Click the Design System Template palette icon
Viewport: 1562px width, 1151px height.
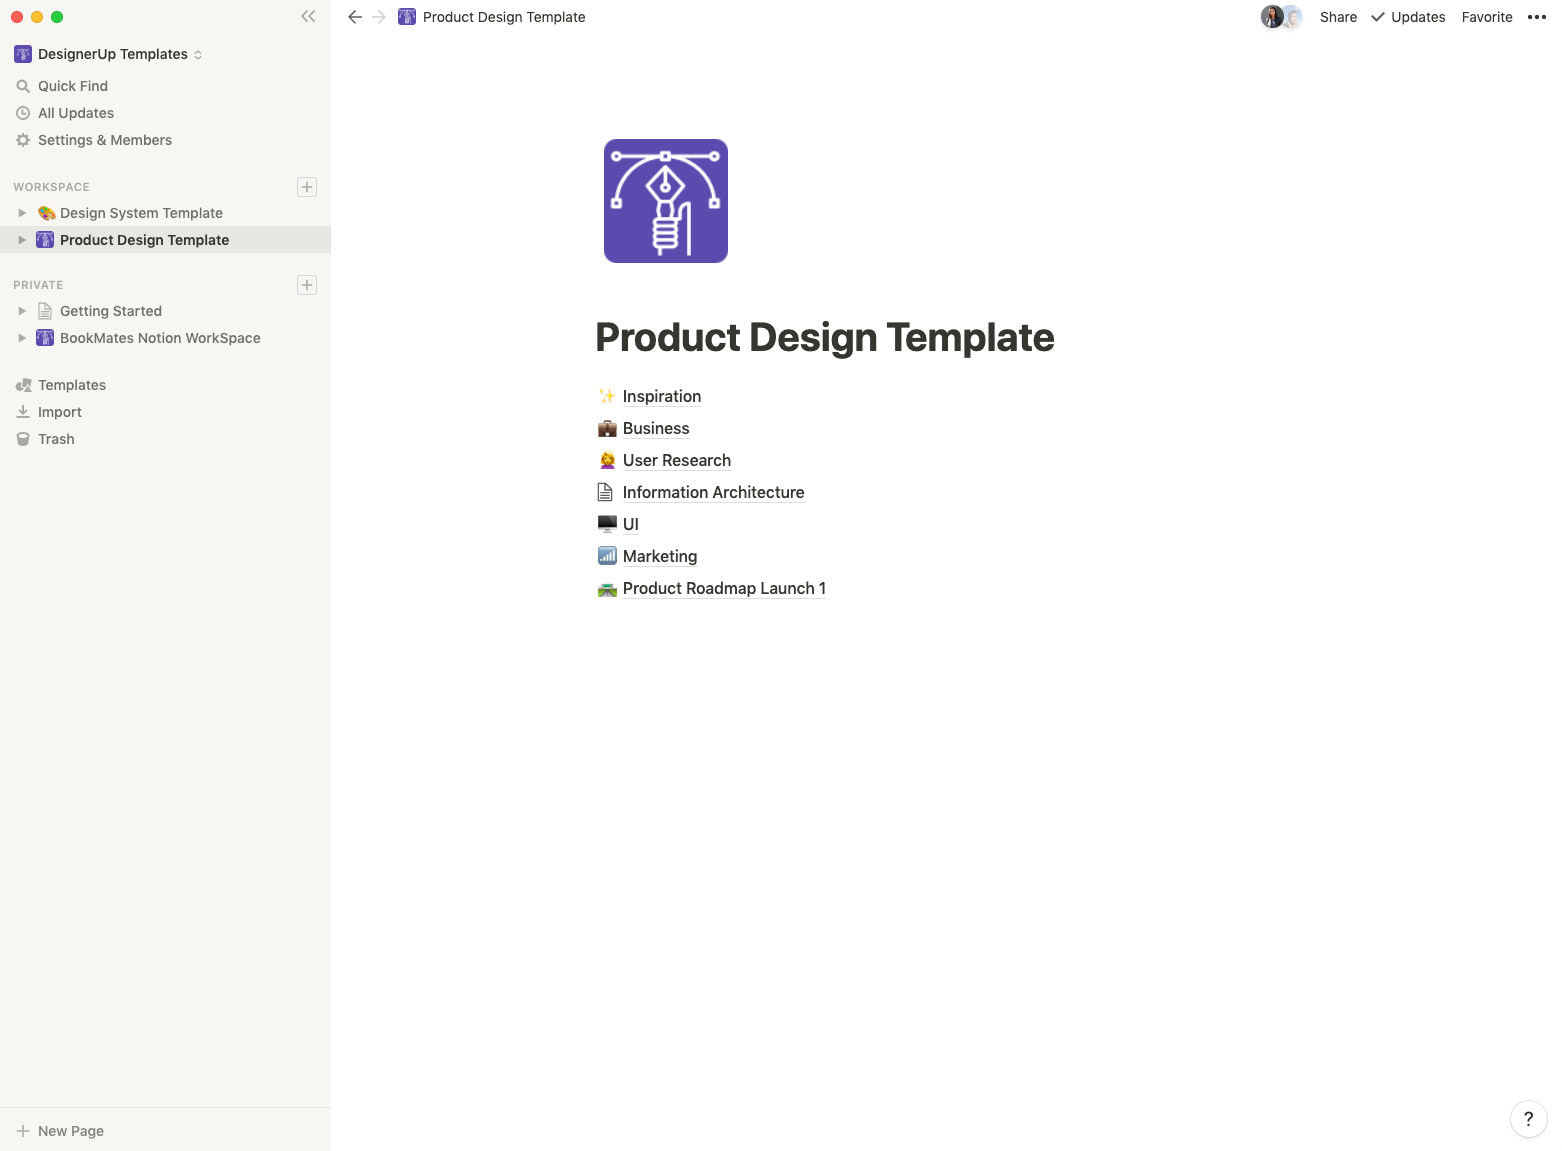tap(46, 213)
